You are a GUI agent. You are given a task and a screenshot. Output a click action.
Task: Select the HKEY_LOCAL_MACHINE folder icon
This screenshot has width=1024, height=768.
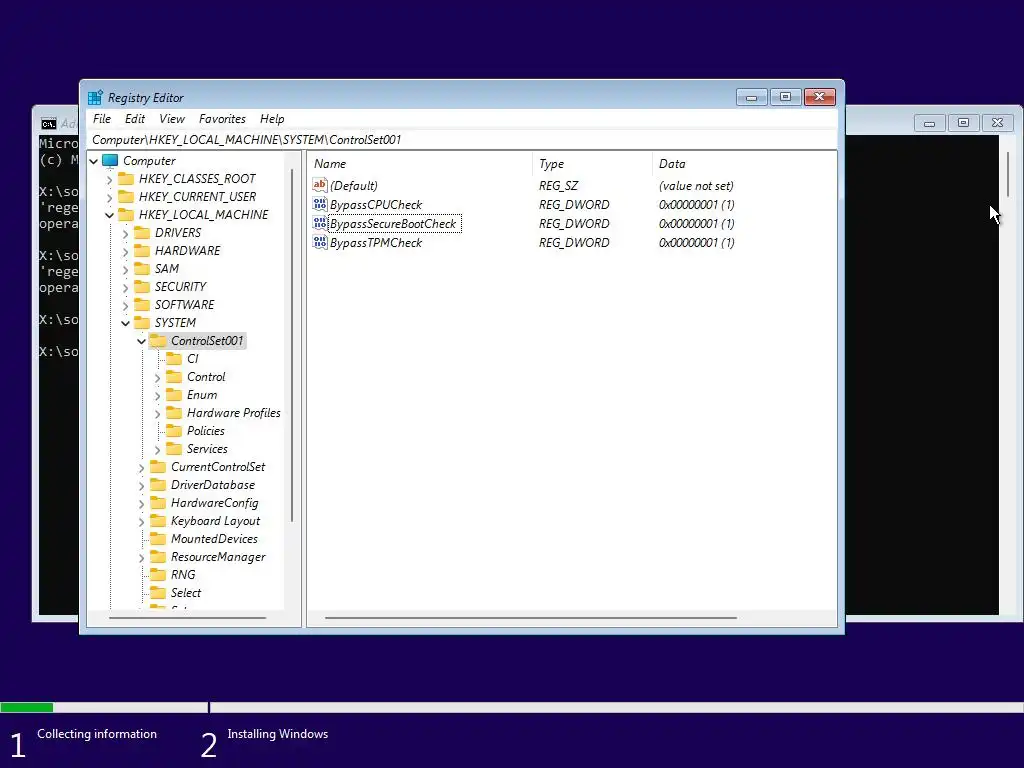[x=126, y=214]
